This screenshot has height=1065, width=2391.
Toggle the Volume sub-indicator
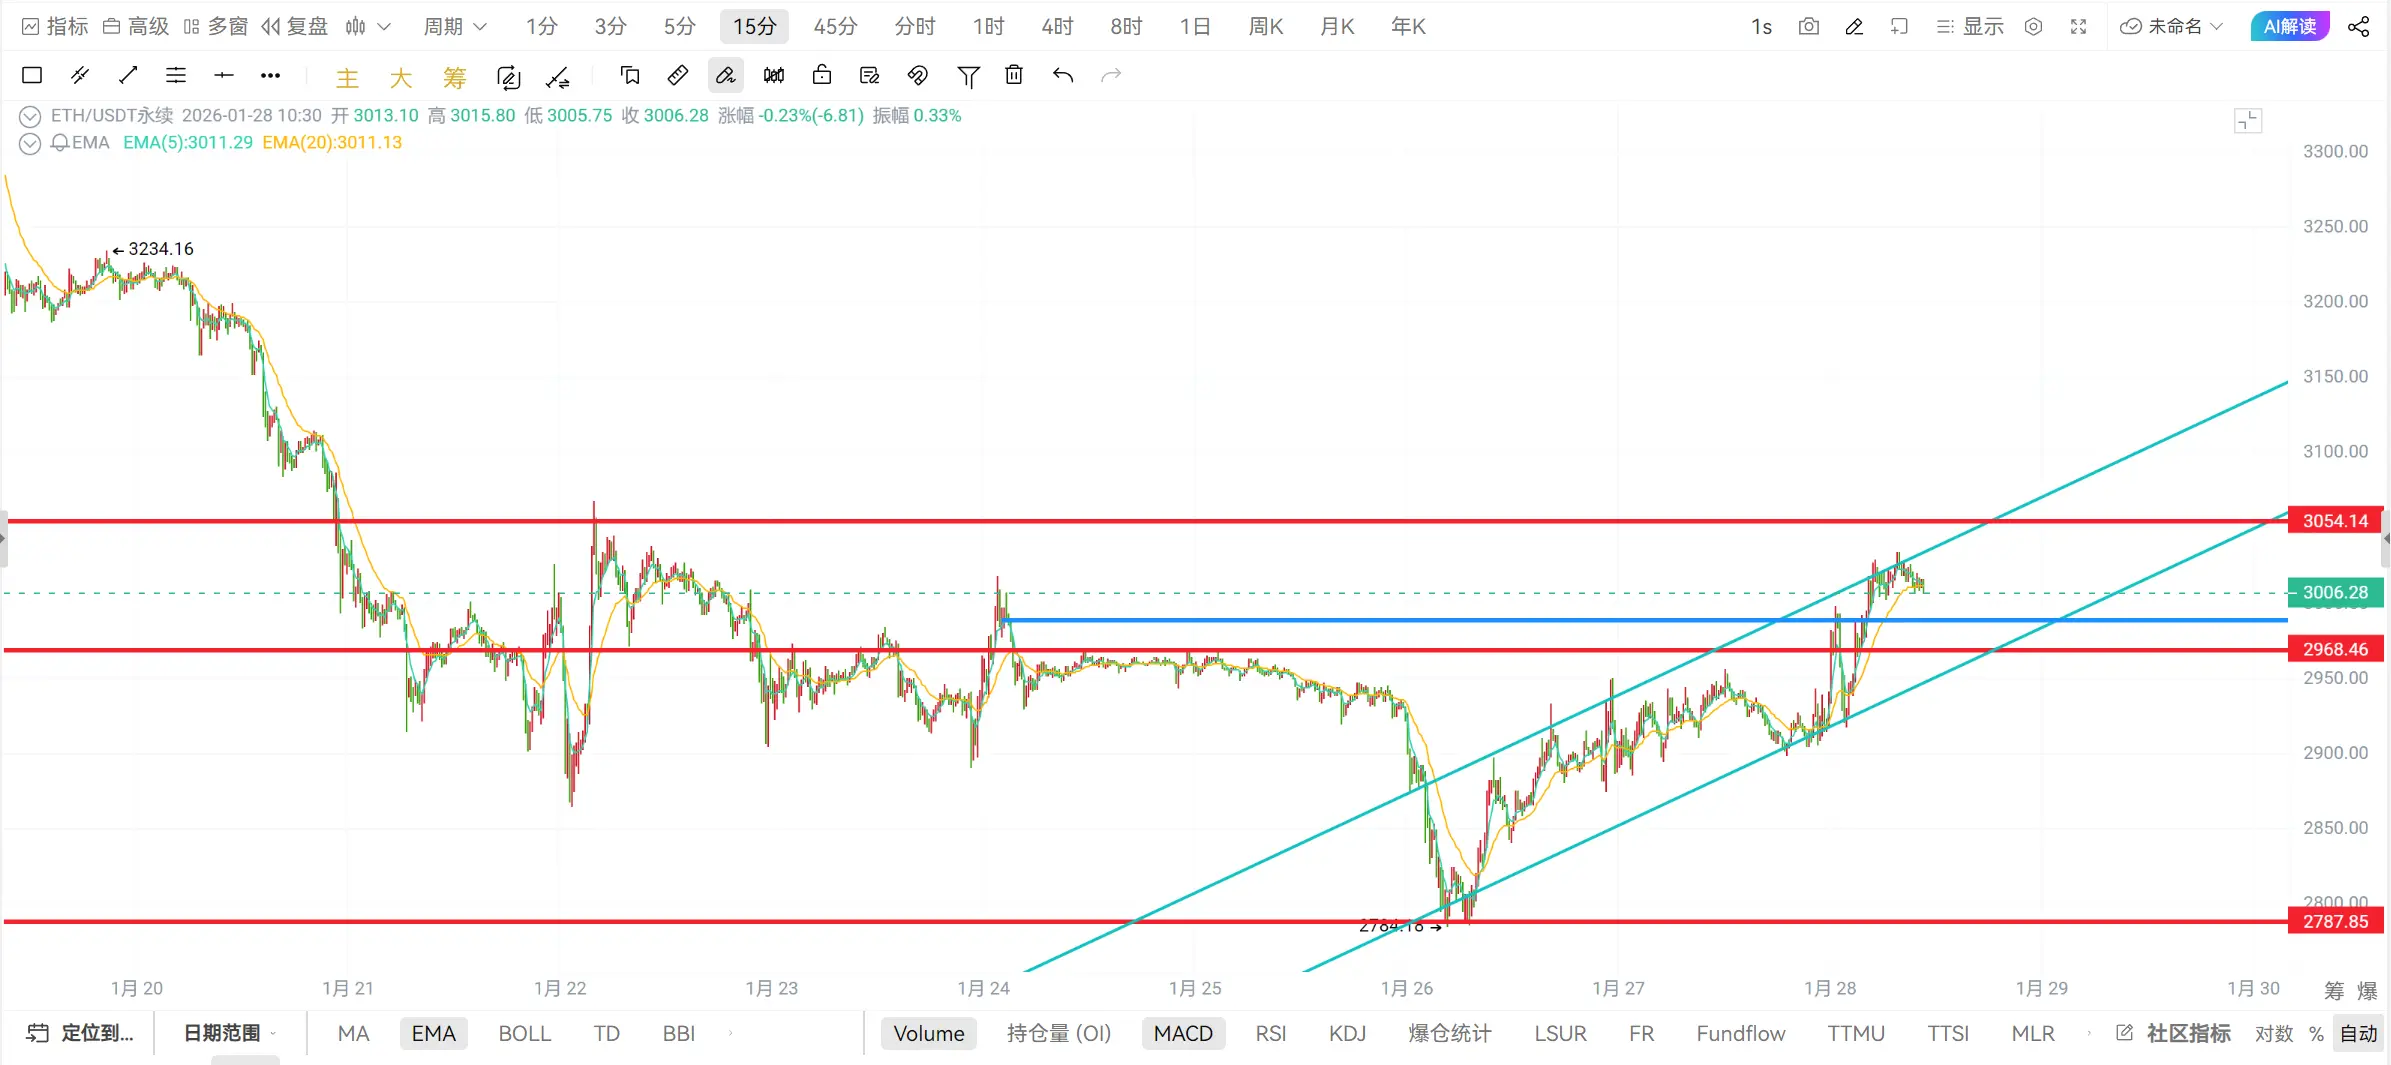coord(929,1033)
